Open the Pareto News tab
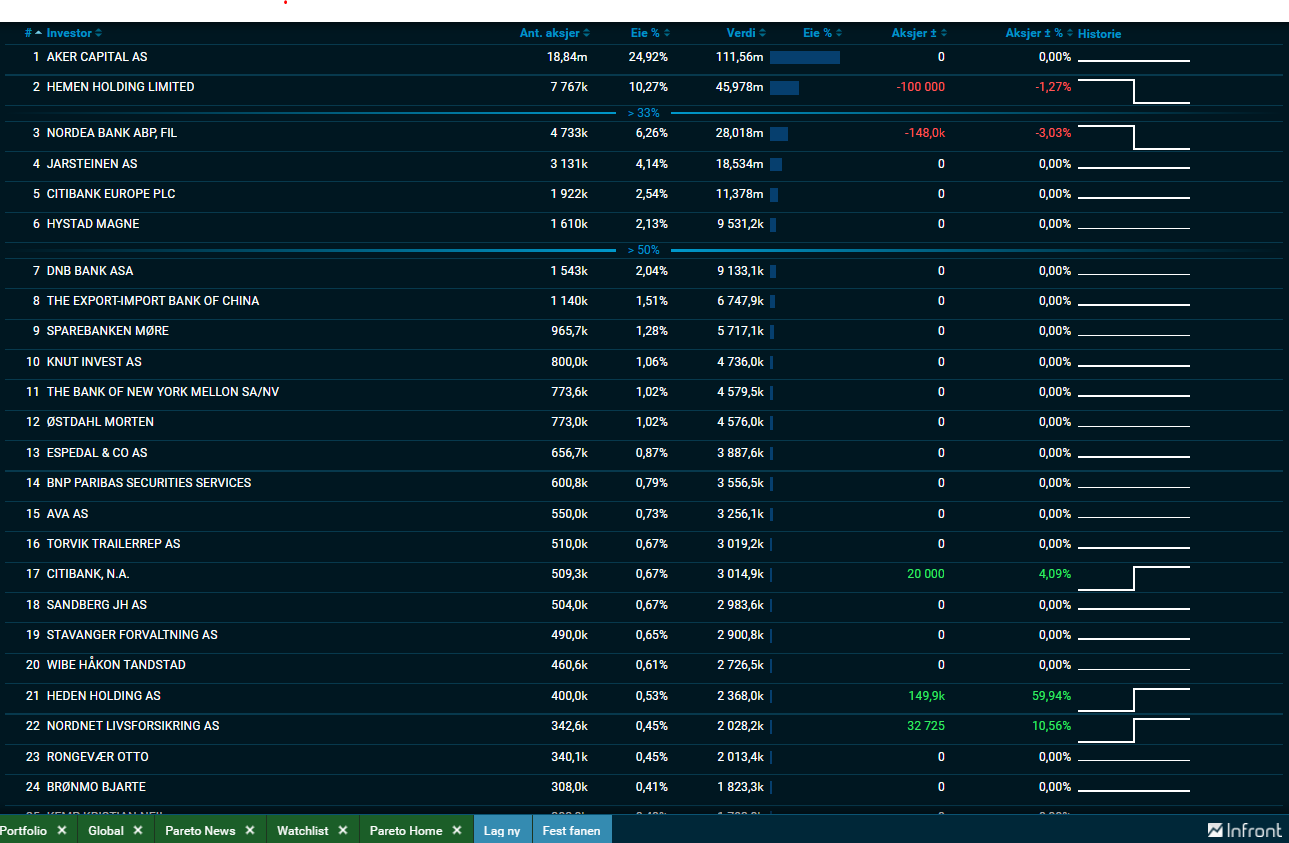 click(x=200, y=830)
